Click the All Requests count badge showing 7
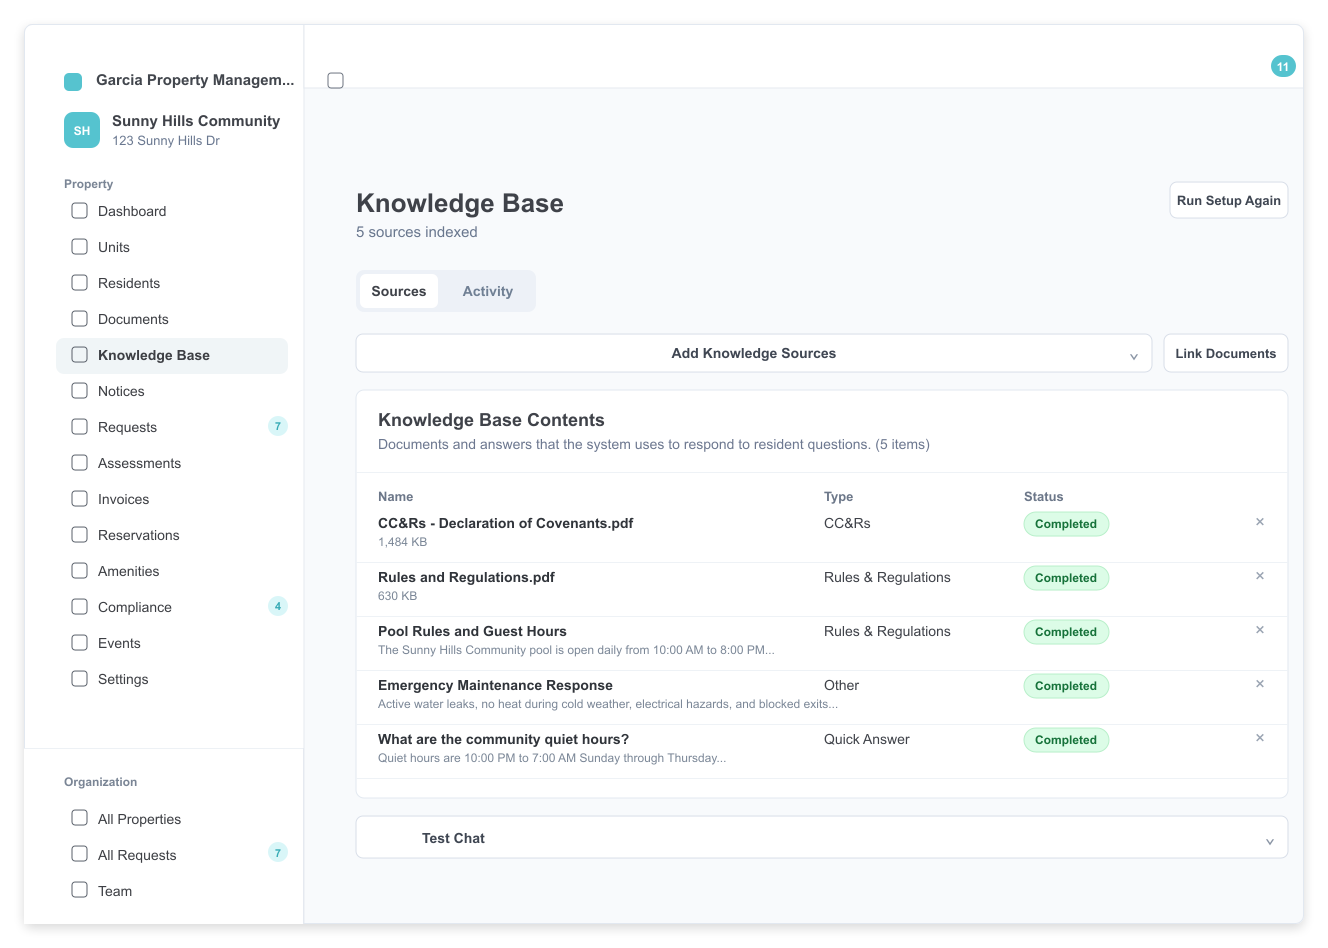The width and height of the screenshot is (1328, 948). click(x=278, y=853)
